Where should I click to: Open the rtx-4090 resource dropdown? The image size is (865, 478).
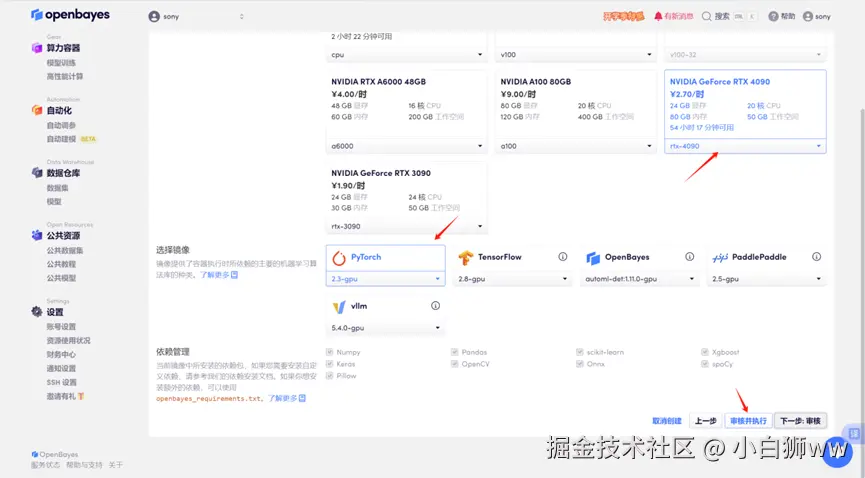pyautogui.click(x=745, y=146)
